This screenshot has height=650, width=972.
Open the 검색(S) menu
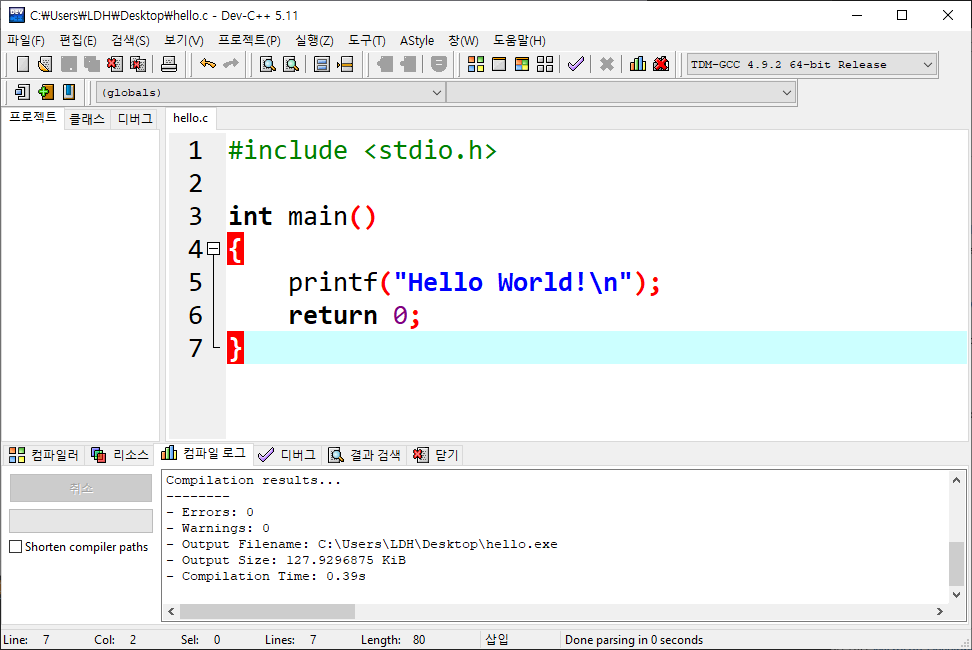pyautogui.click(x=130, y=40)
